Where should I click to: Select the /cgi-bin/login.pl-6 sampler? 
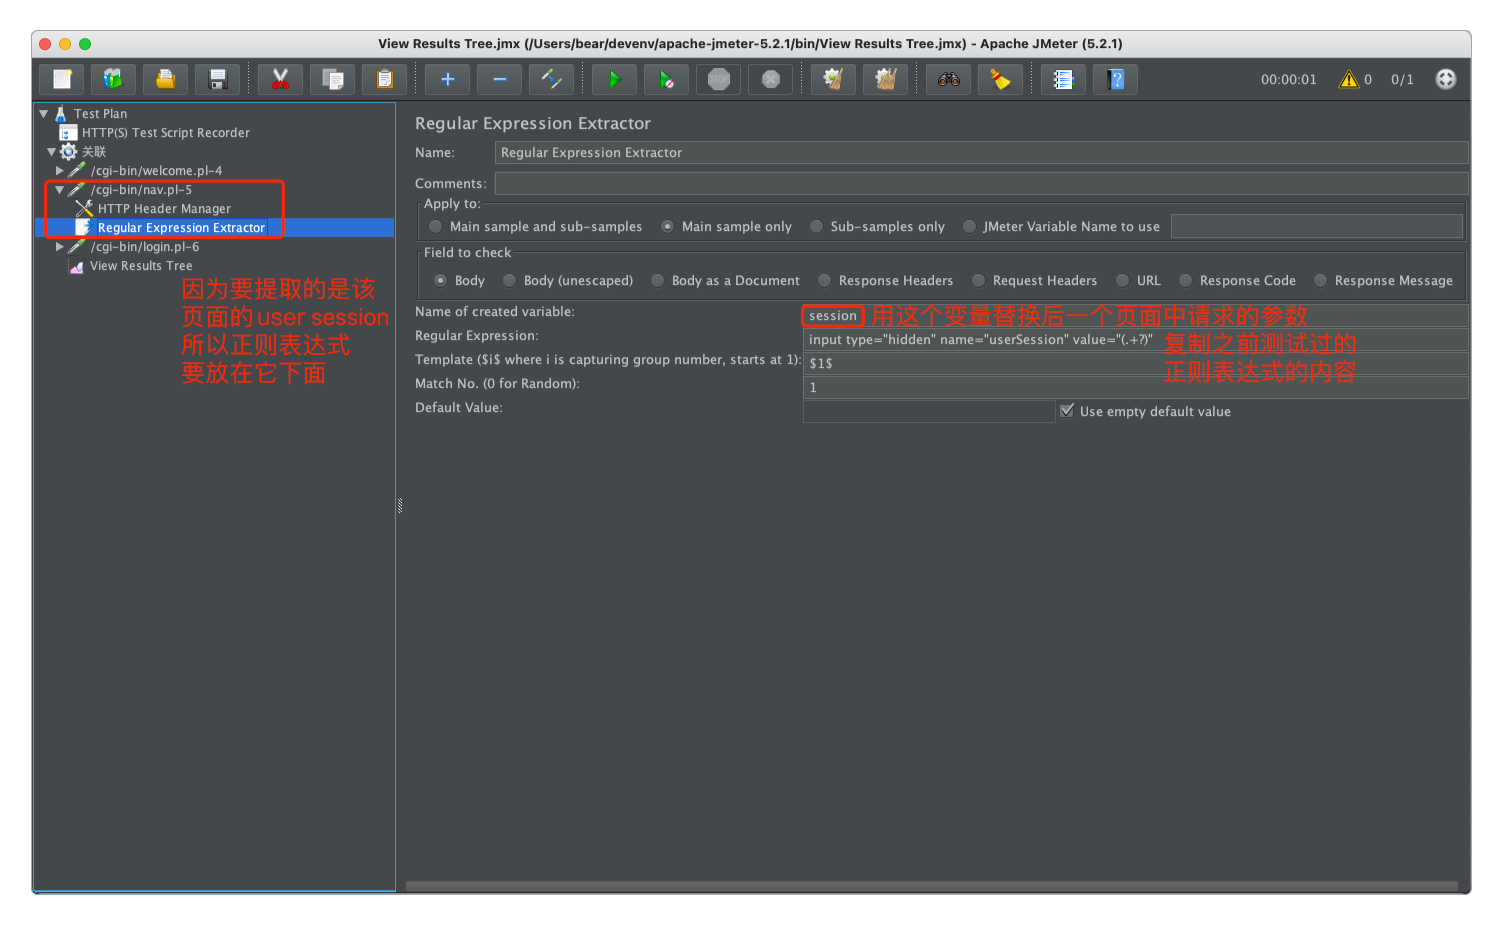tap(145, 247)
